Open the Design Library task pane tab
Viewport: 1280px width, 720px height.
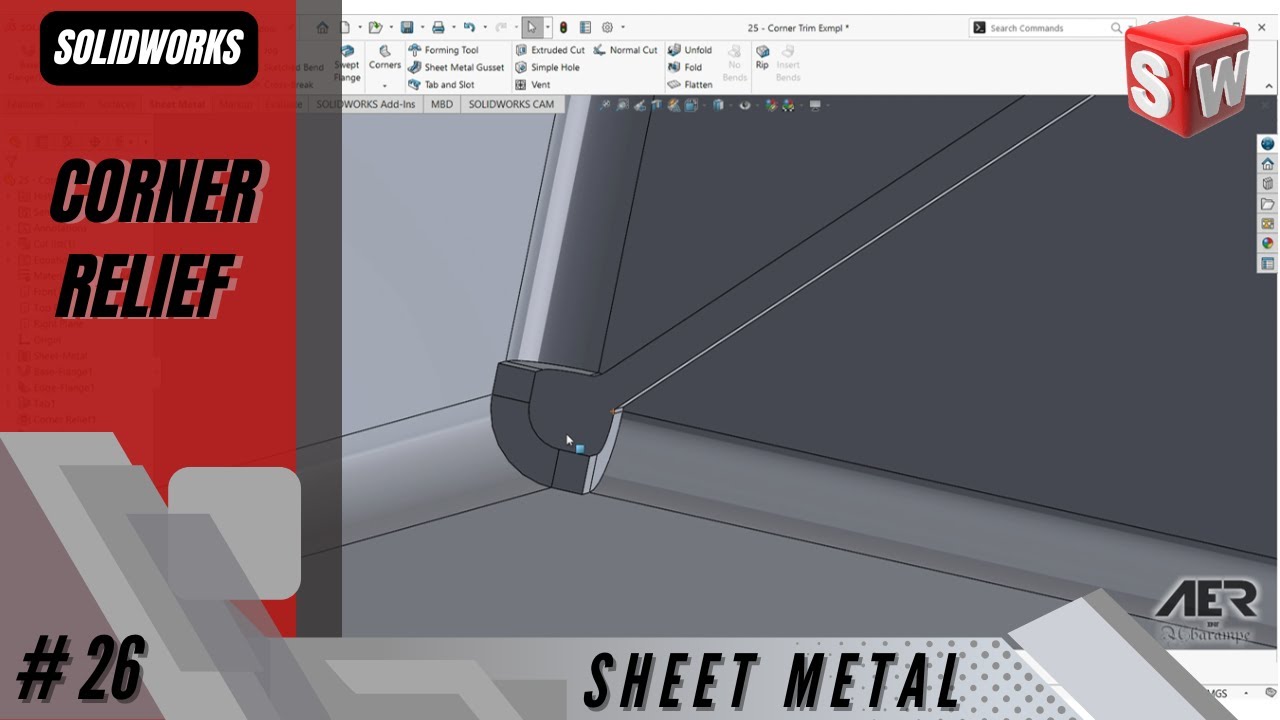click(x=1268, y=184)
